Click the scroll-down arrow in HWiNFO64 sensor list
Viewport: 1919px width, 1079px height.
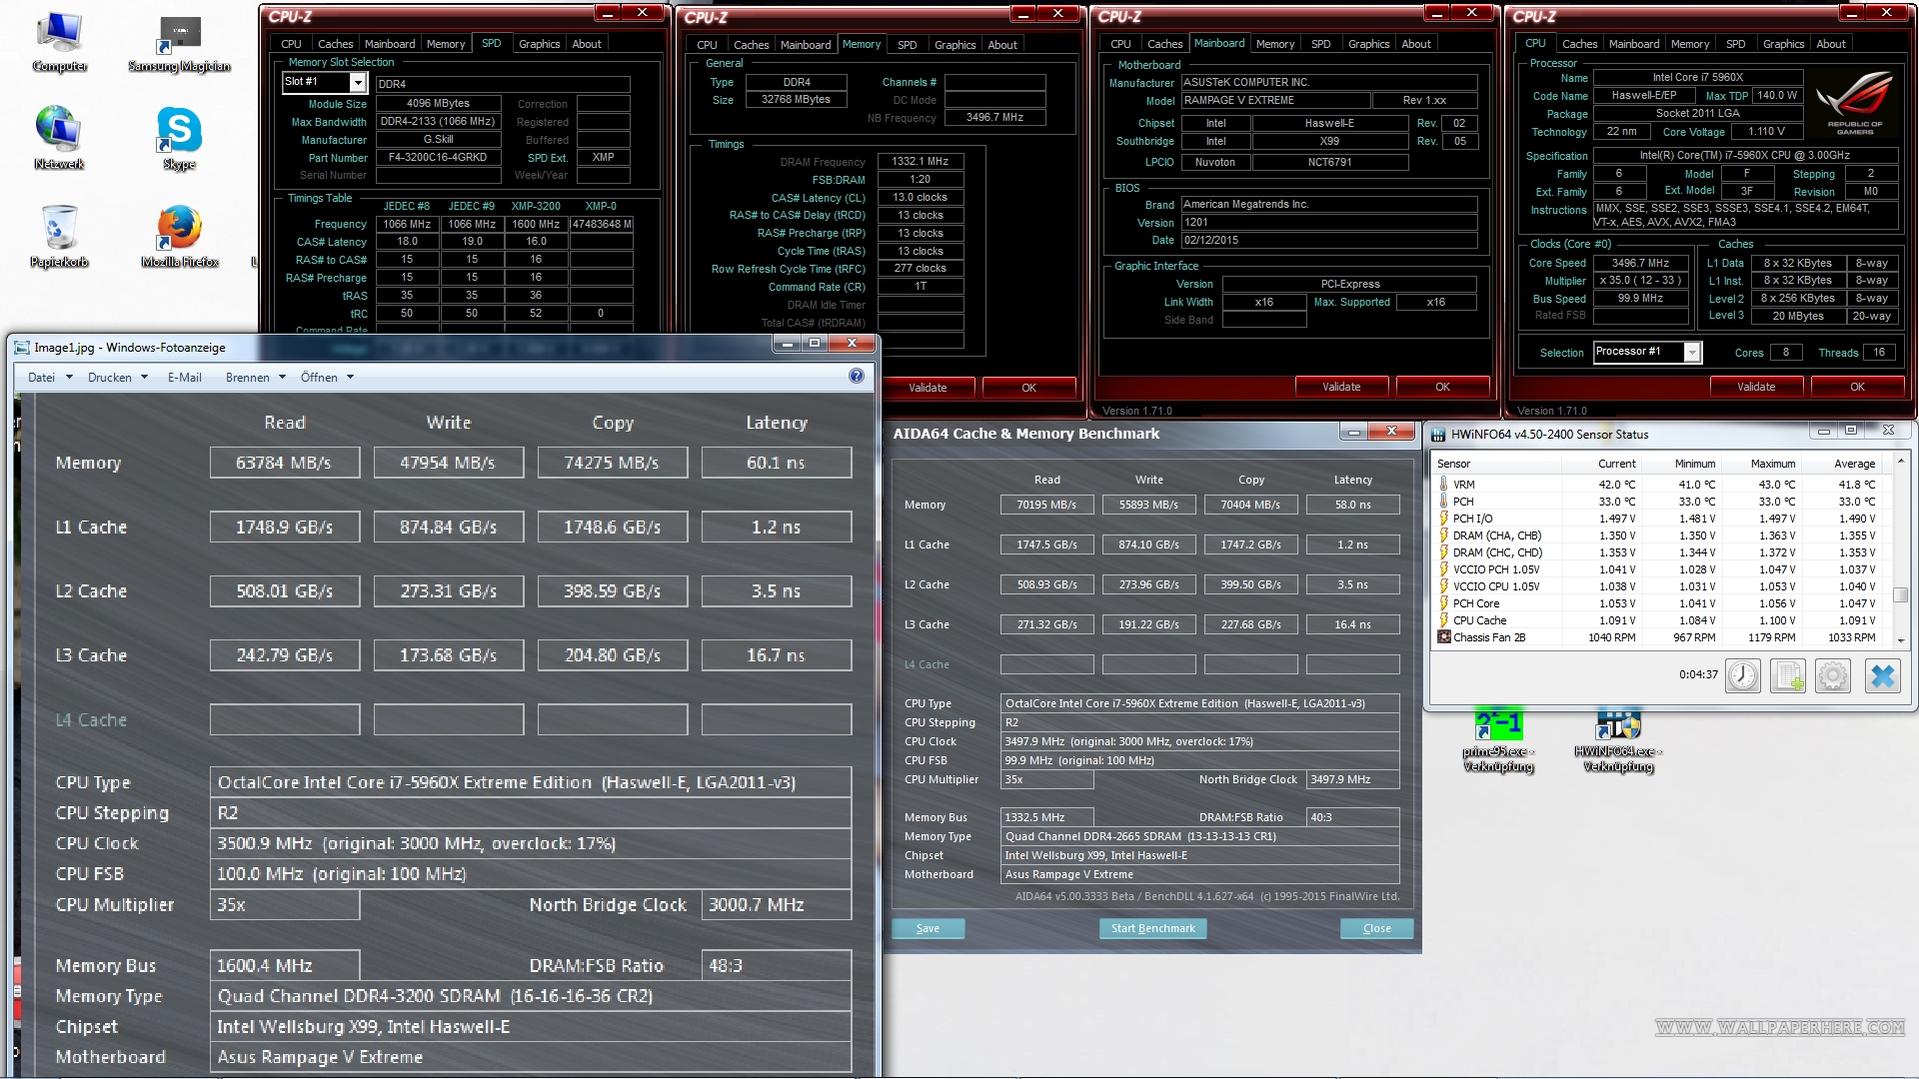point(1901,641)
